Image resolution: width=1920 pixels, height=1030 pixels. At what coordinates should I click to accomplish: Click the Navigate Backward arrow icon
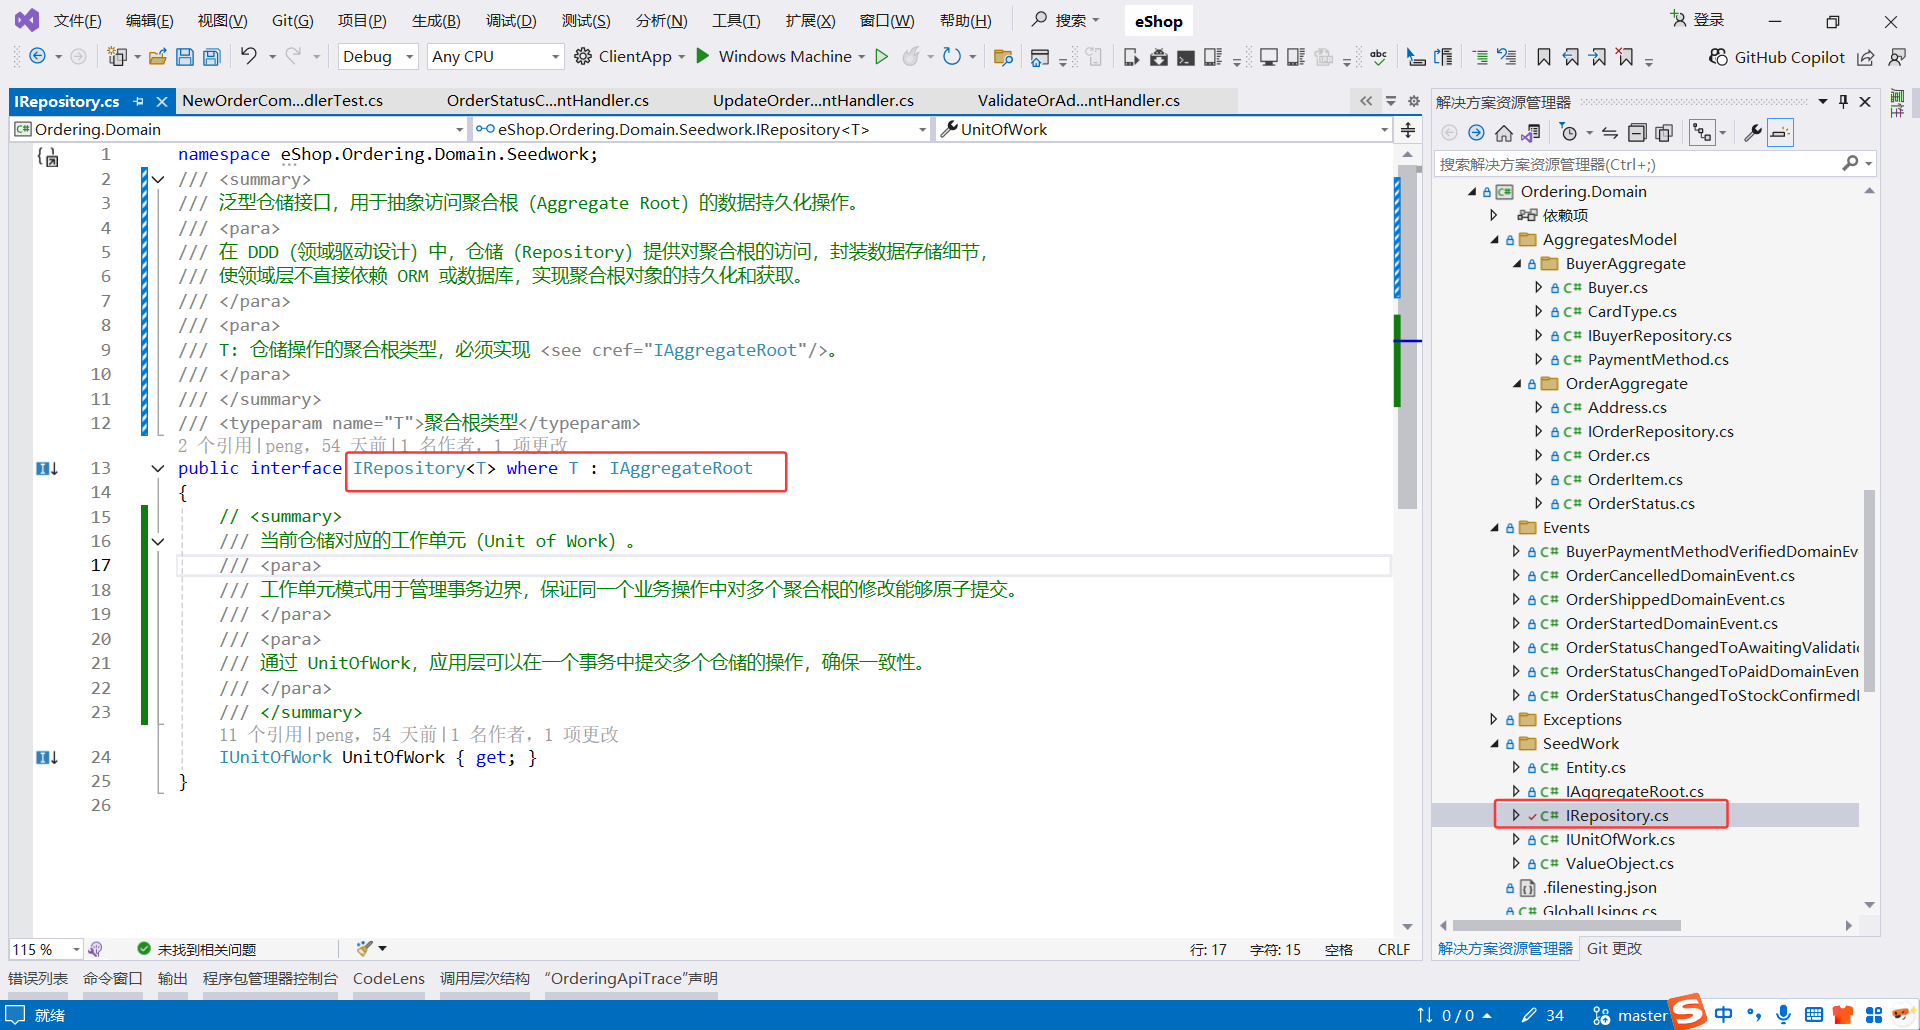click(x=37, y=56)
